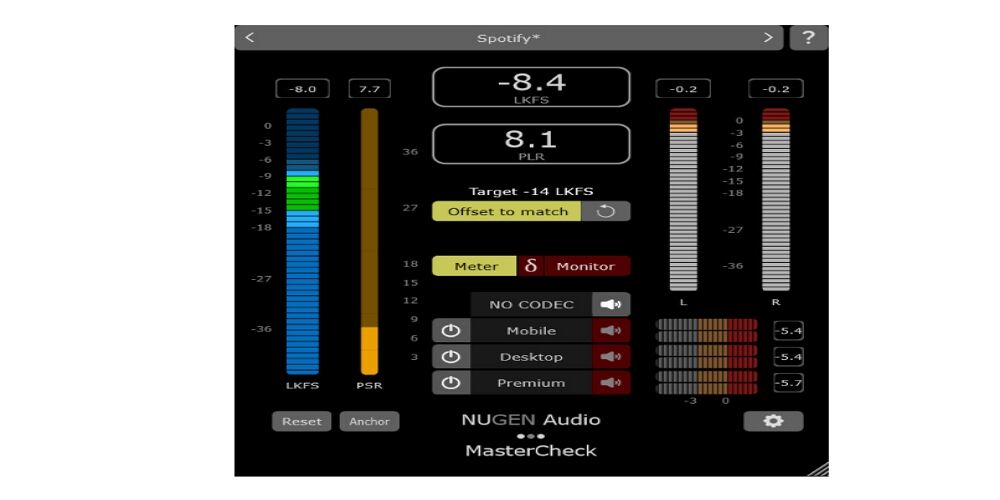The image size is (1000, 500).
Task: Click the Desktop codec level meter
Action: pos(707,357)
